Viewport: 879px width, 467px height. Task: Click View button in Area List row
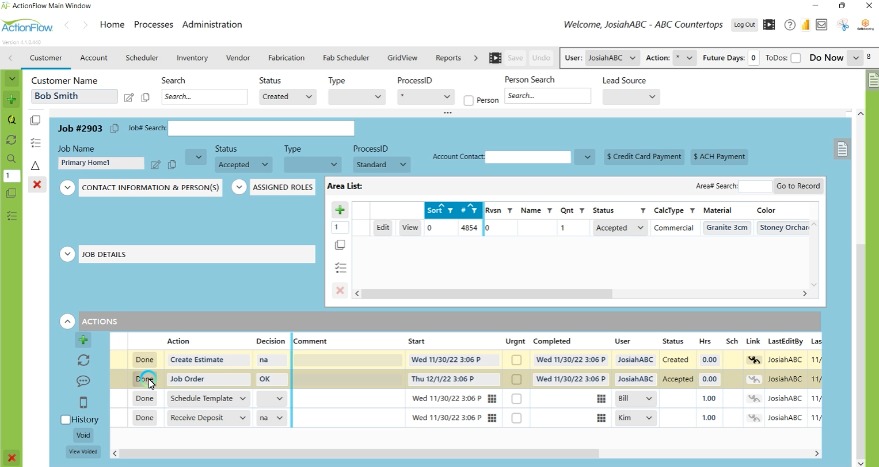pyautogui.click(x=410, y=228)
